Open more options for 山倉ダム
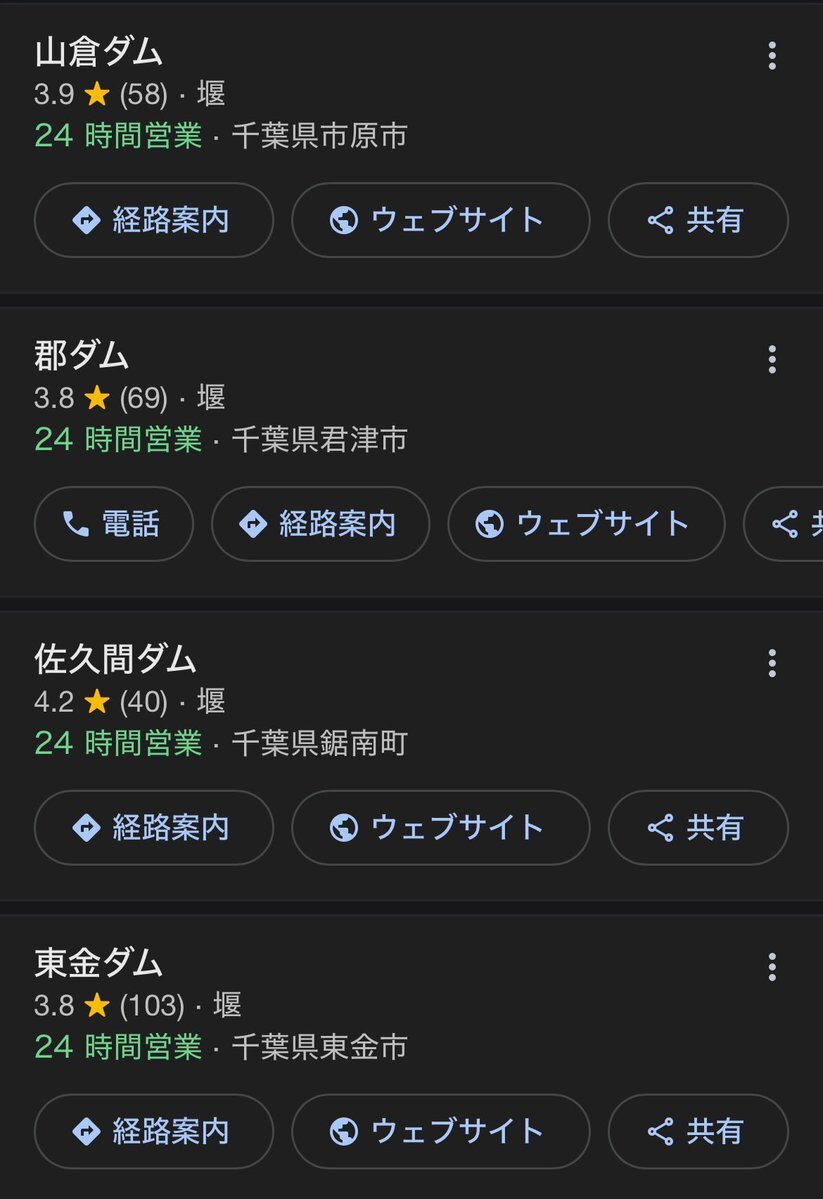823x1199 pixels. (771, 56)
